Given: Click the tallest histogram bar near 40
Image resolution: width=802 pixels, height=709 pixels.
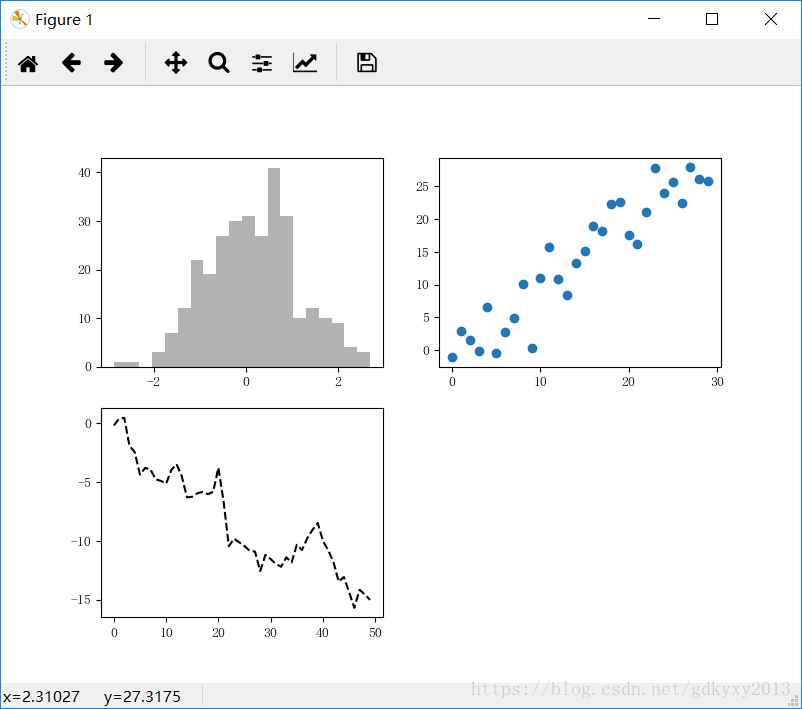Looking at the screenshot, I should [x=274, y=267].
